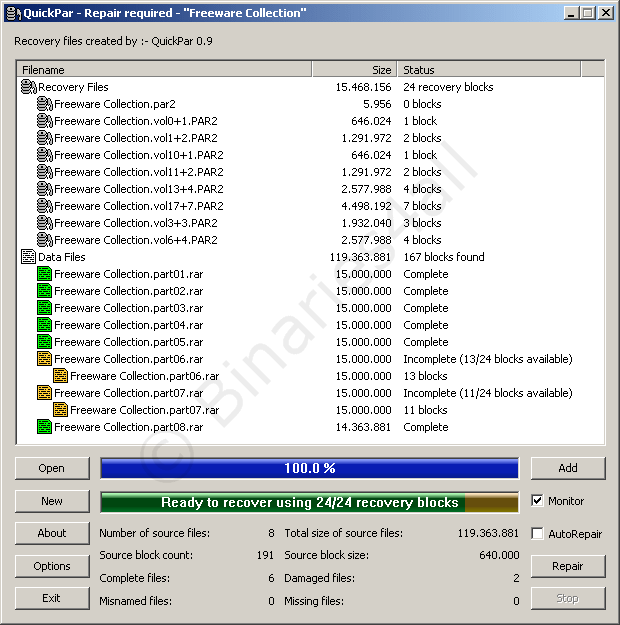Click icon of Freeware Collection.vol11+2.PAR2
This screenshot has width=620, height=625.
click(x=44, y=172)
